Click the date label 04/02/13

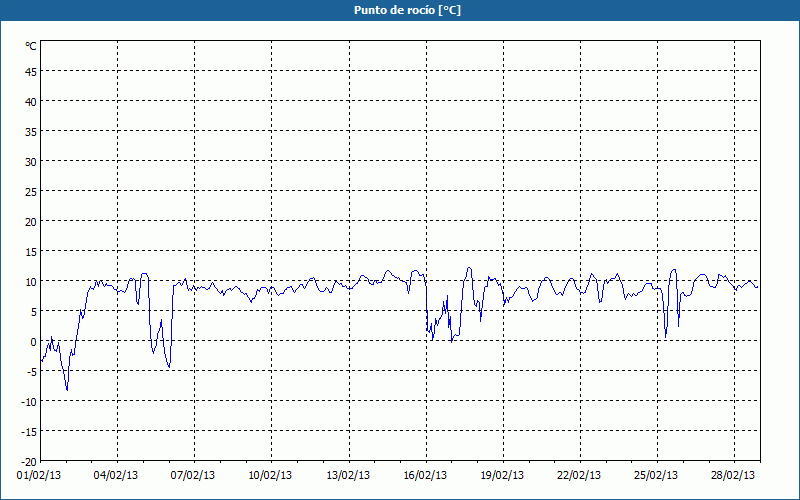tap(116, 476)
